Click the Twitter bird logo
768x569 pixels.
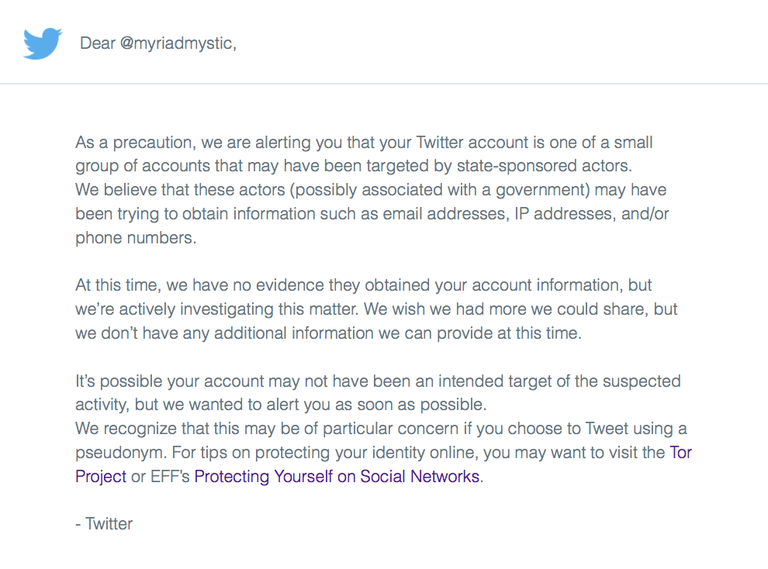[x=43, y=44]
